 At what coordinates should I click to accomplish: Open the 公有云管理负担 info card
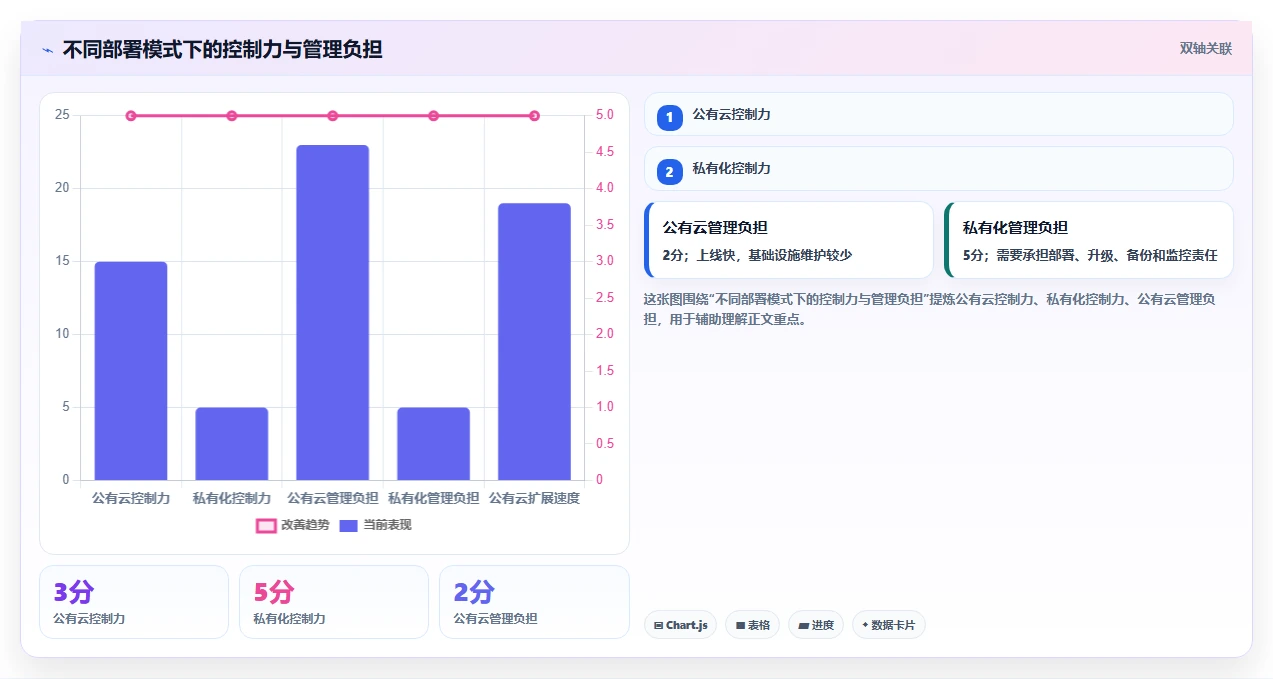click(789, 240)
